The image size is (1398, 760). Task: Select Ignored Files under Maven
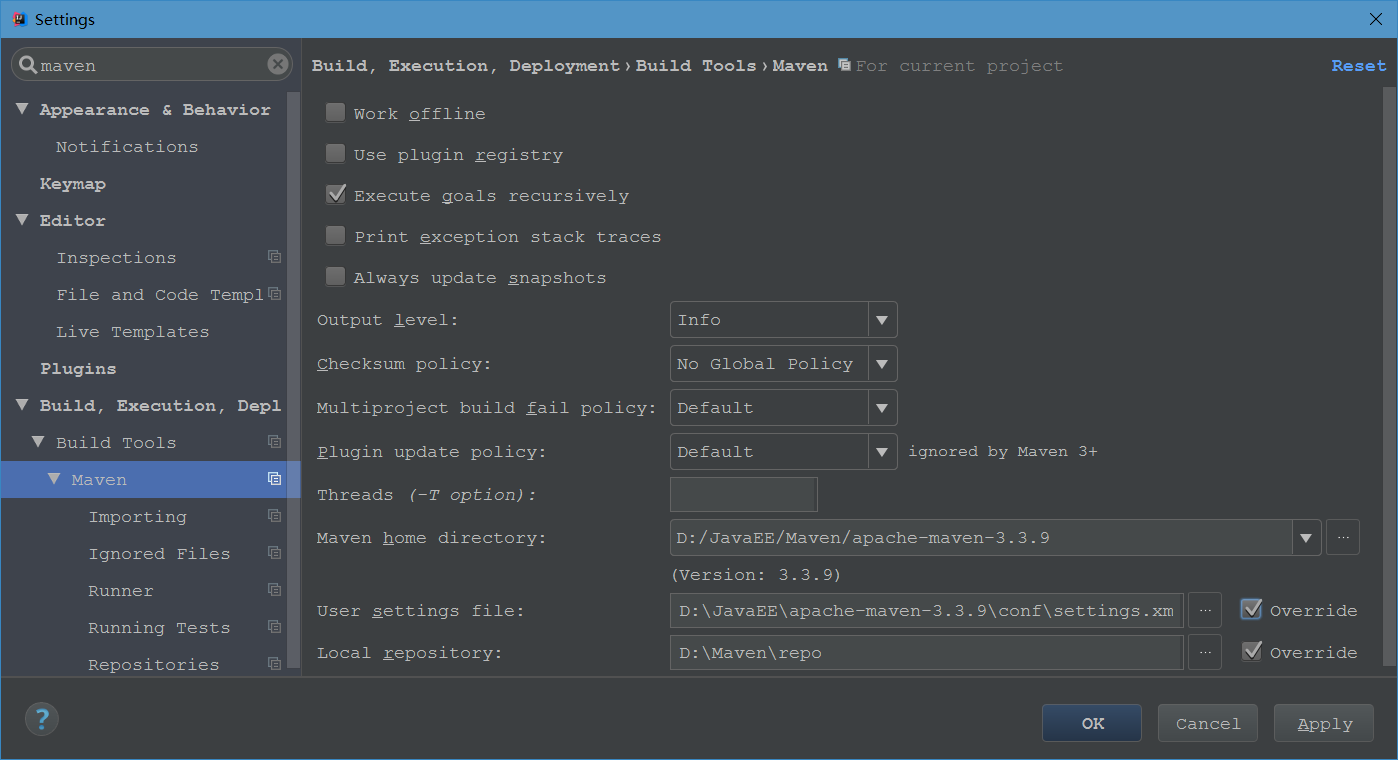[x=159, y=554]
